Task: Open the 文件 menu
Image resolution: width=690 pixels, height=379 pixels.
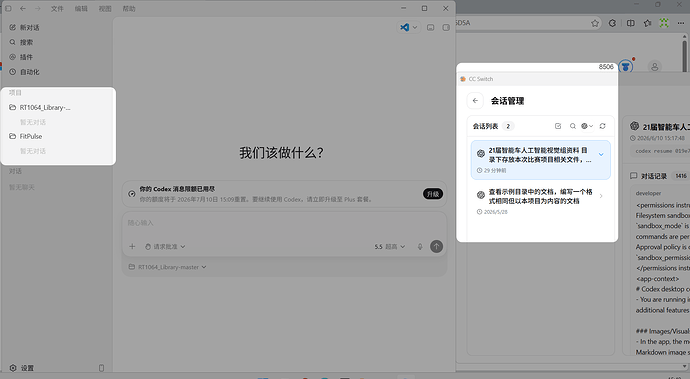Action: (57, 8)
